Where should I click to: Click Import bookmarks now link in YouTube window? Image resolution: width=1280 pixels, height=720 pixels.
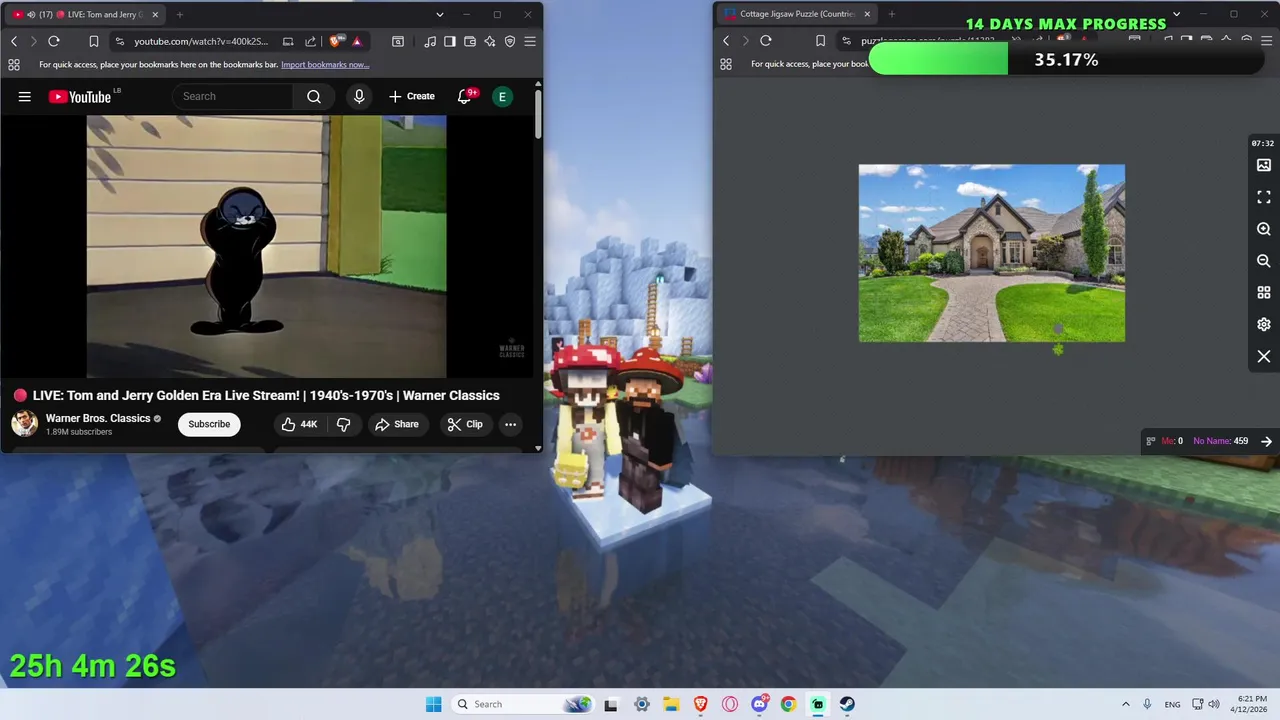[x=325, y=64]
